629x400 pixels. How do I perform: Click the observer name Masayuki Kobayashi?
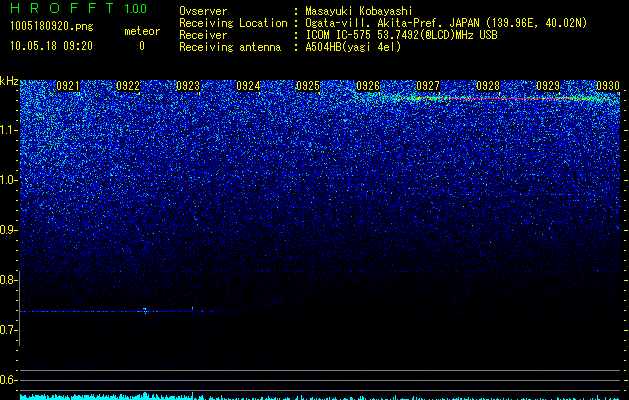(x=359, y=11)
